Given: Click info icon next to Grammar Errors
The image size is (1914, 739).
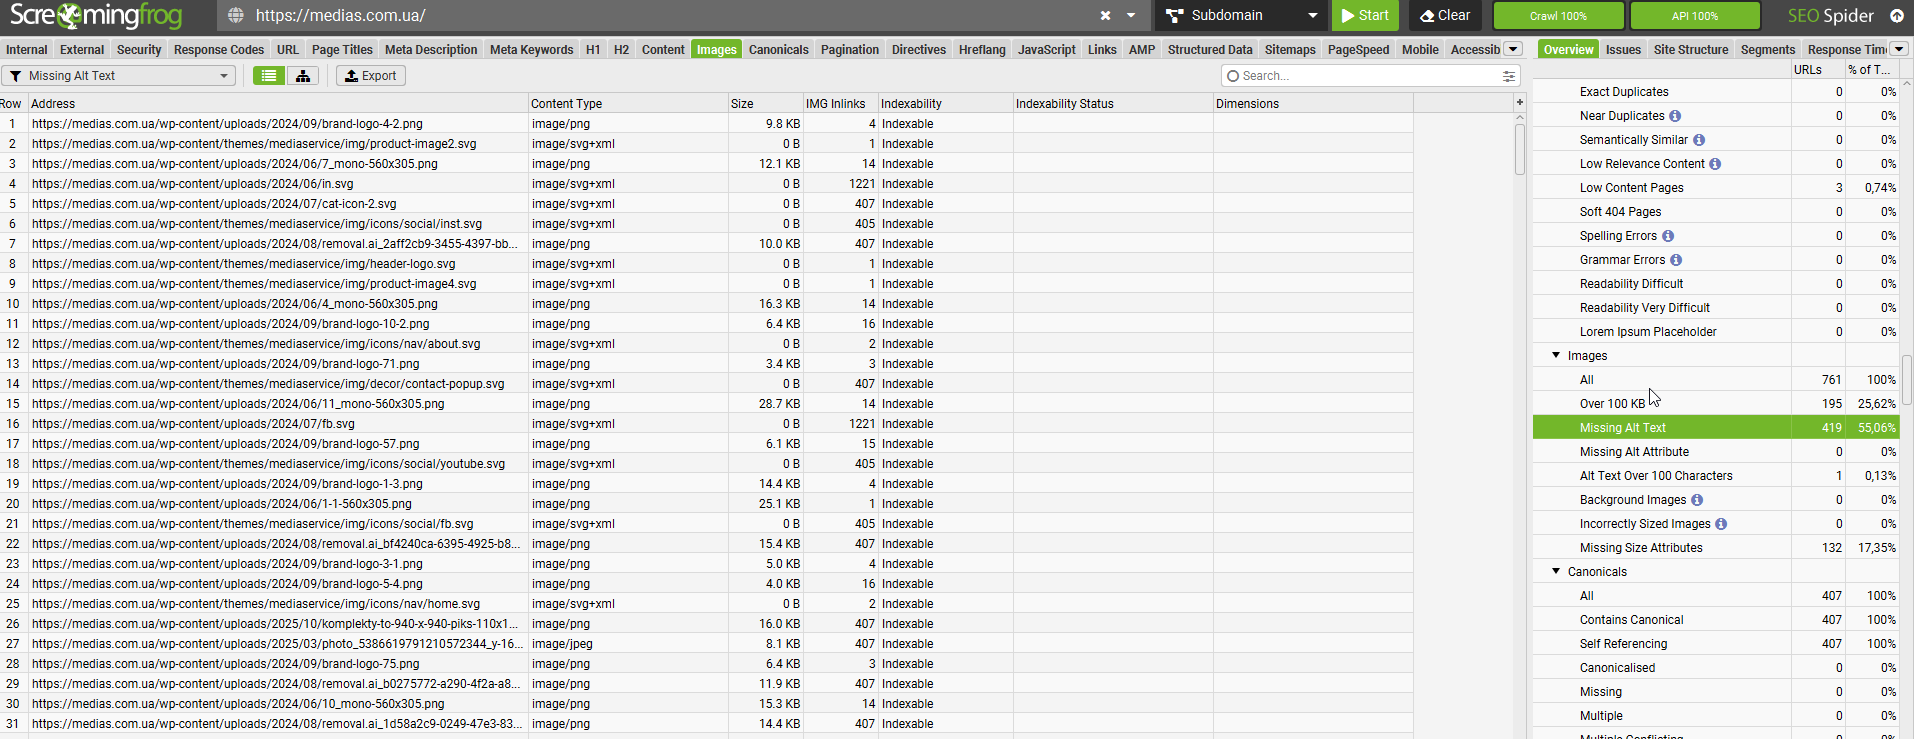Looking at the screenshot, I should click(1676, 260).
